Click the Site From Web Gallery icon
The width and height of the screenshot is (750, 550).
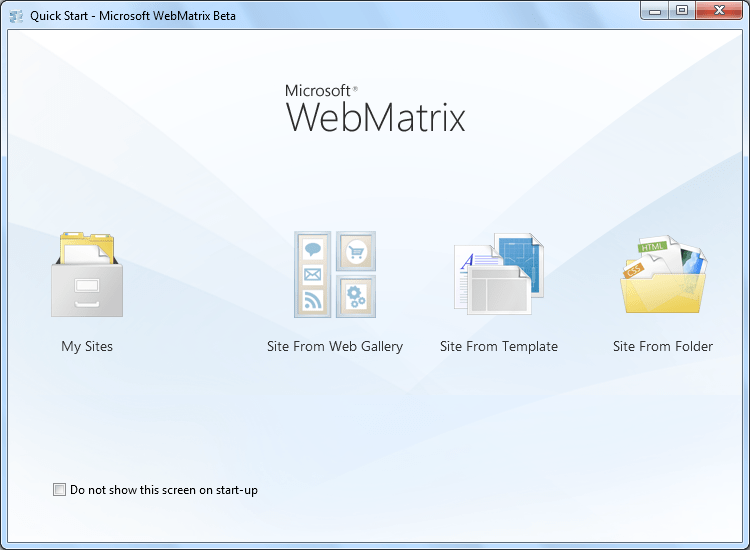click(335, 275)
